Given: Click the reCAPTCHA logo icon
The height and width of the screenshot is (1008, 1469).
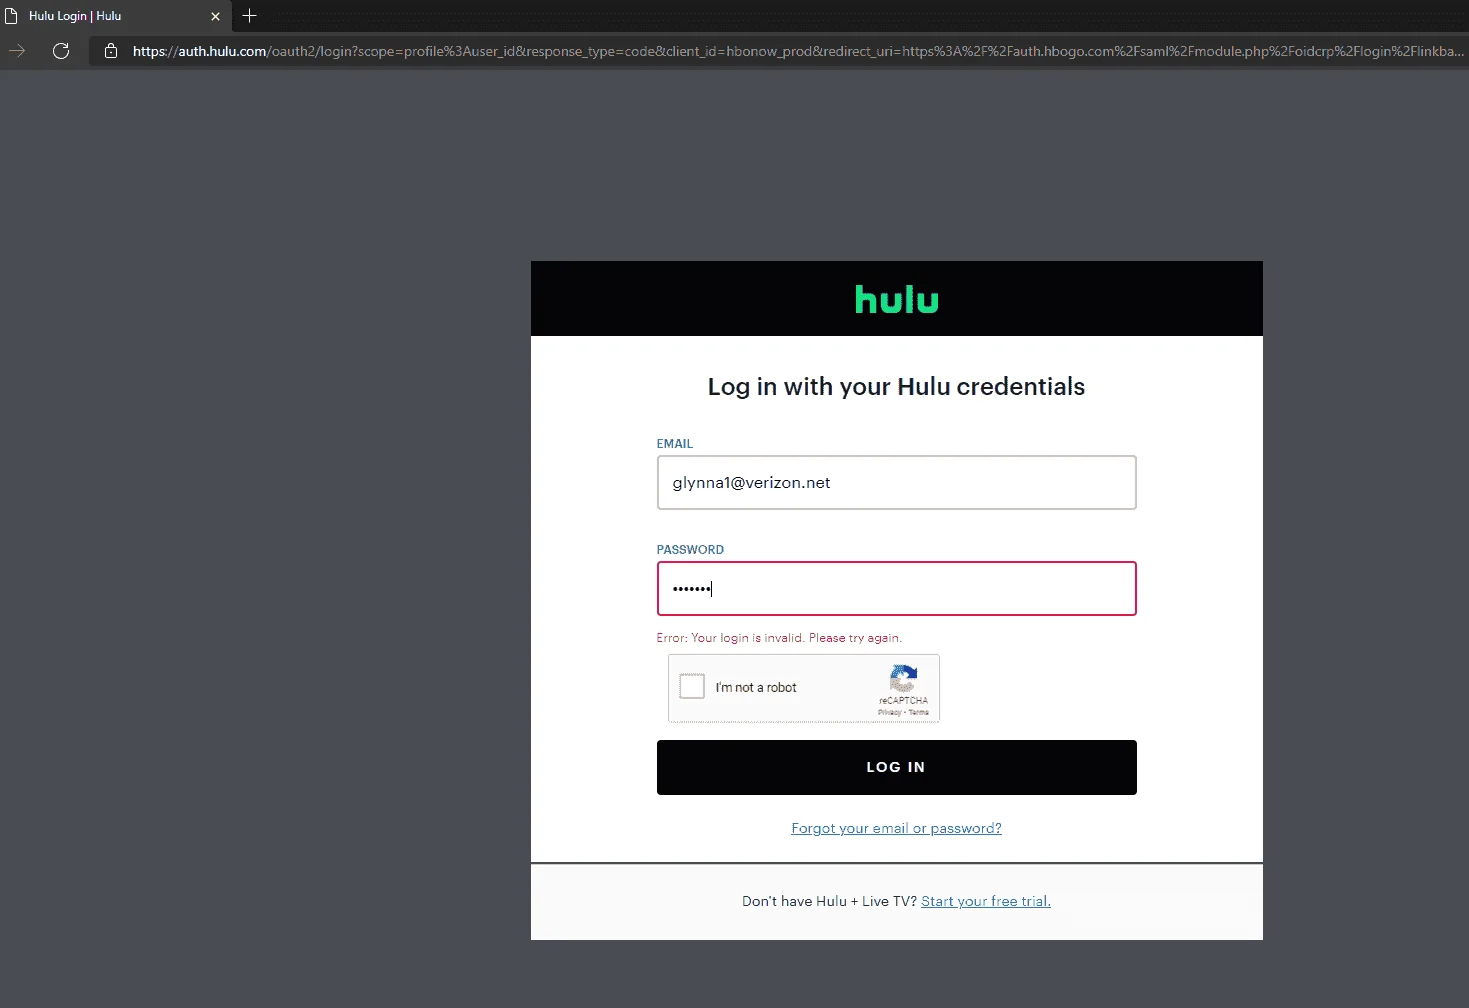Looking at the screenshot, I should [904, 679].
